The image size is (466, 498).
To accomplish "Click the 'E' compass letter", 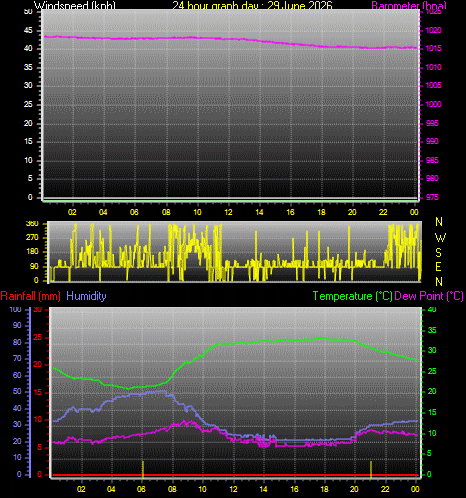I will point(439,267).
